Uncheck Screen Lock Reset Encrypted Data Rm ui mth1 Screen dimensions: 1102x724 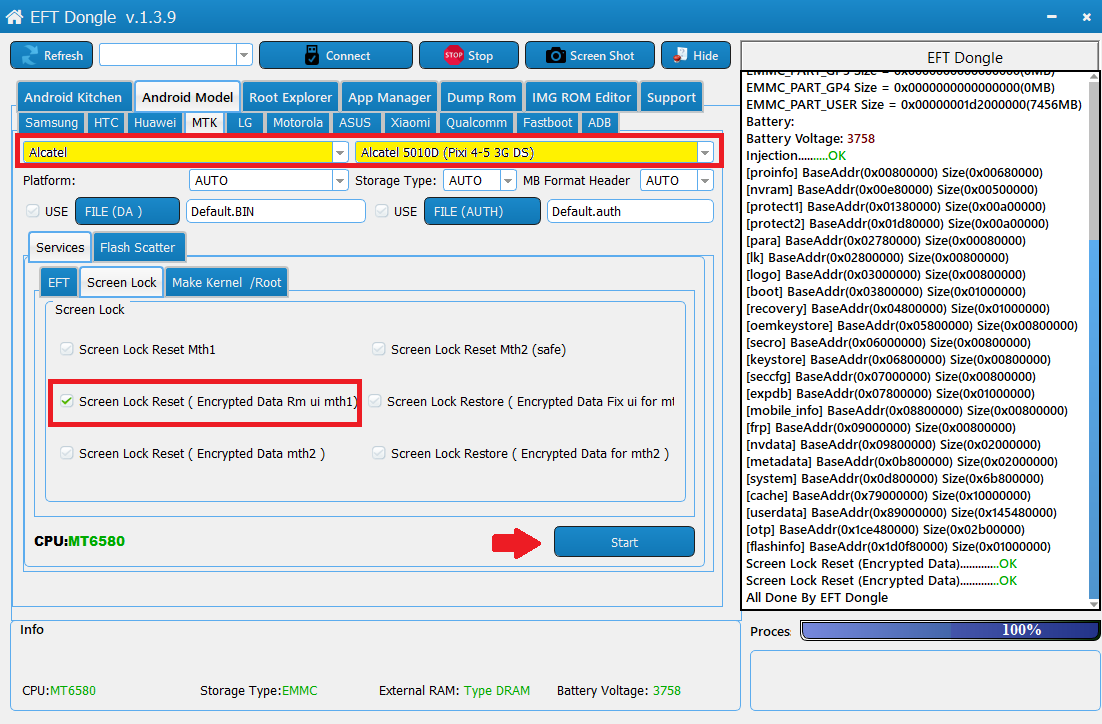tap(67, 401)
